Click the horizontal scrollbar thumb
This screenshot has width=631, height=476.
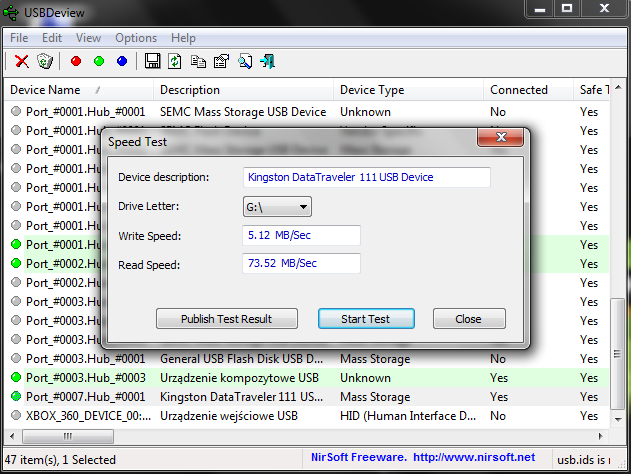click(68, 436)
